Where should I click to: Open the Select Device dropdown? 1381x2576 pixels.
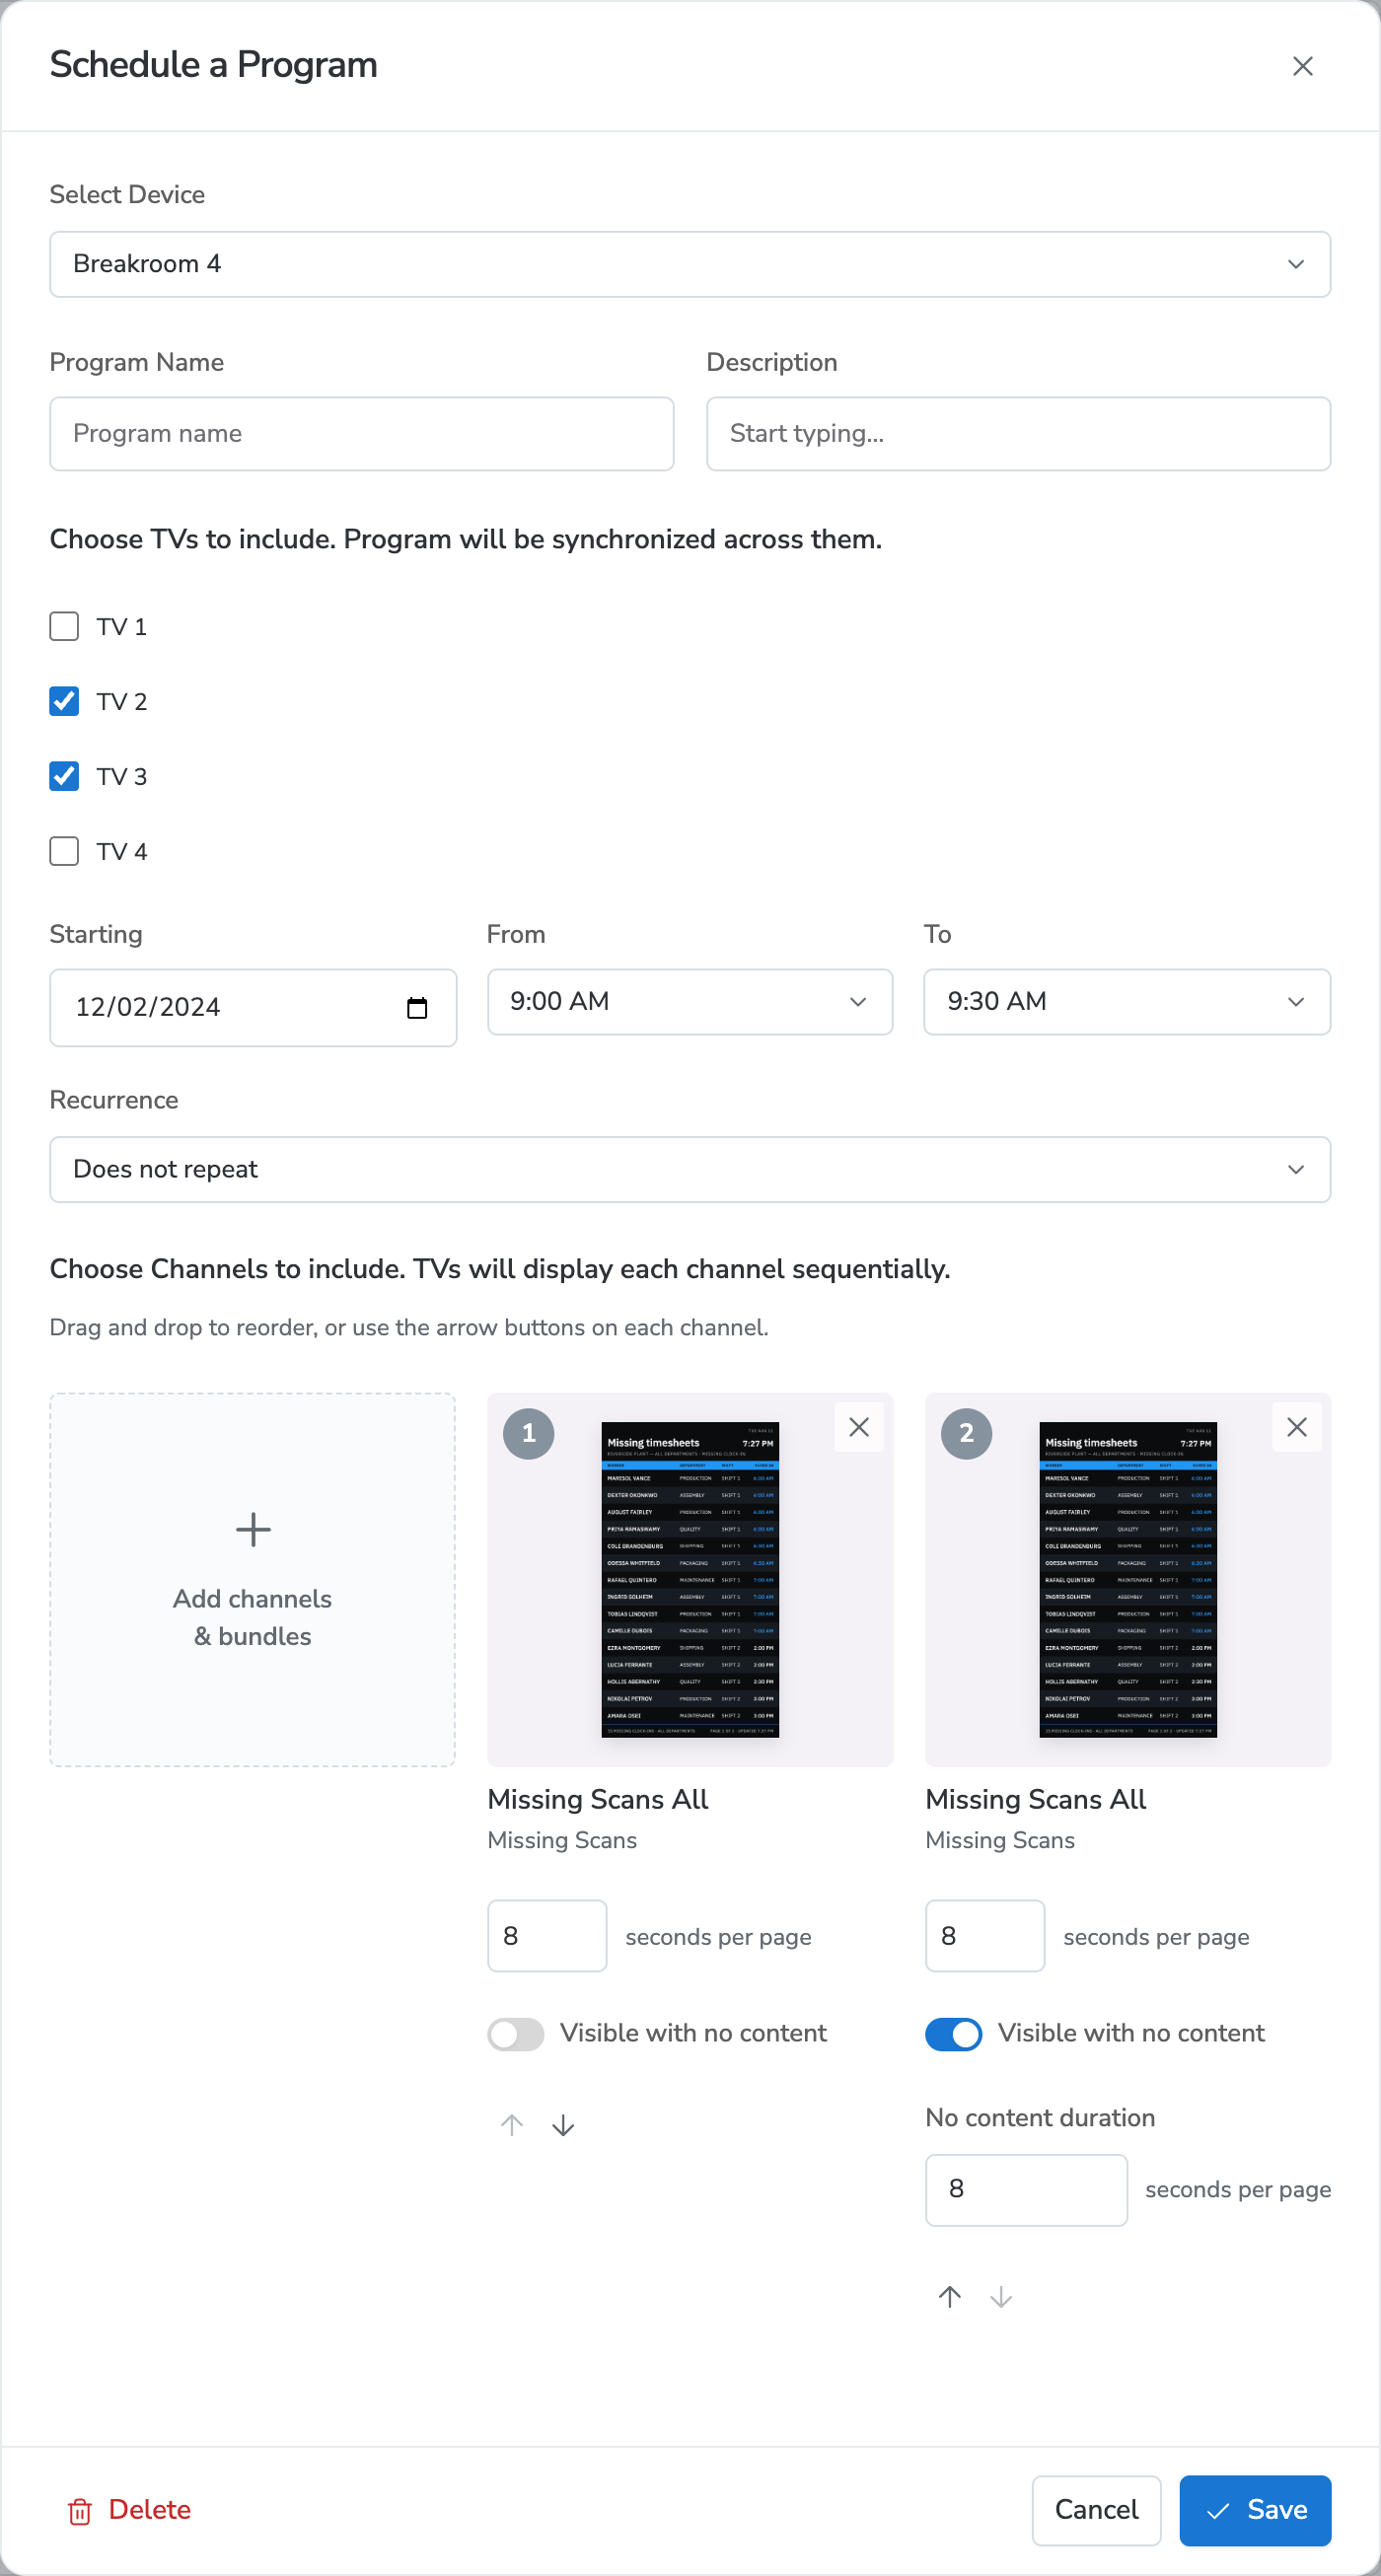[690, 264]
